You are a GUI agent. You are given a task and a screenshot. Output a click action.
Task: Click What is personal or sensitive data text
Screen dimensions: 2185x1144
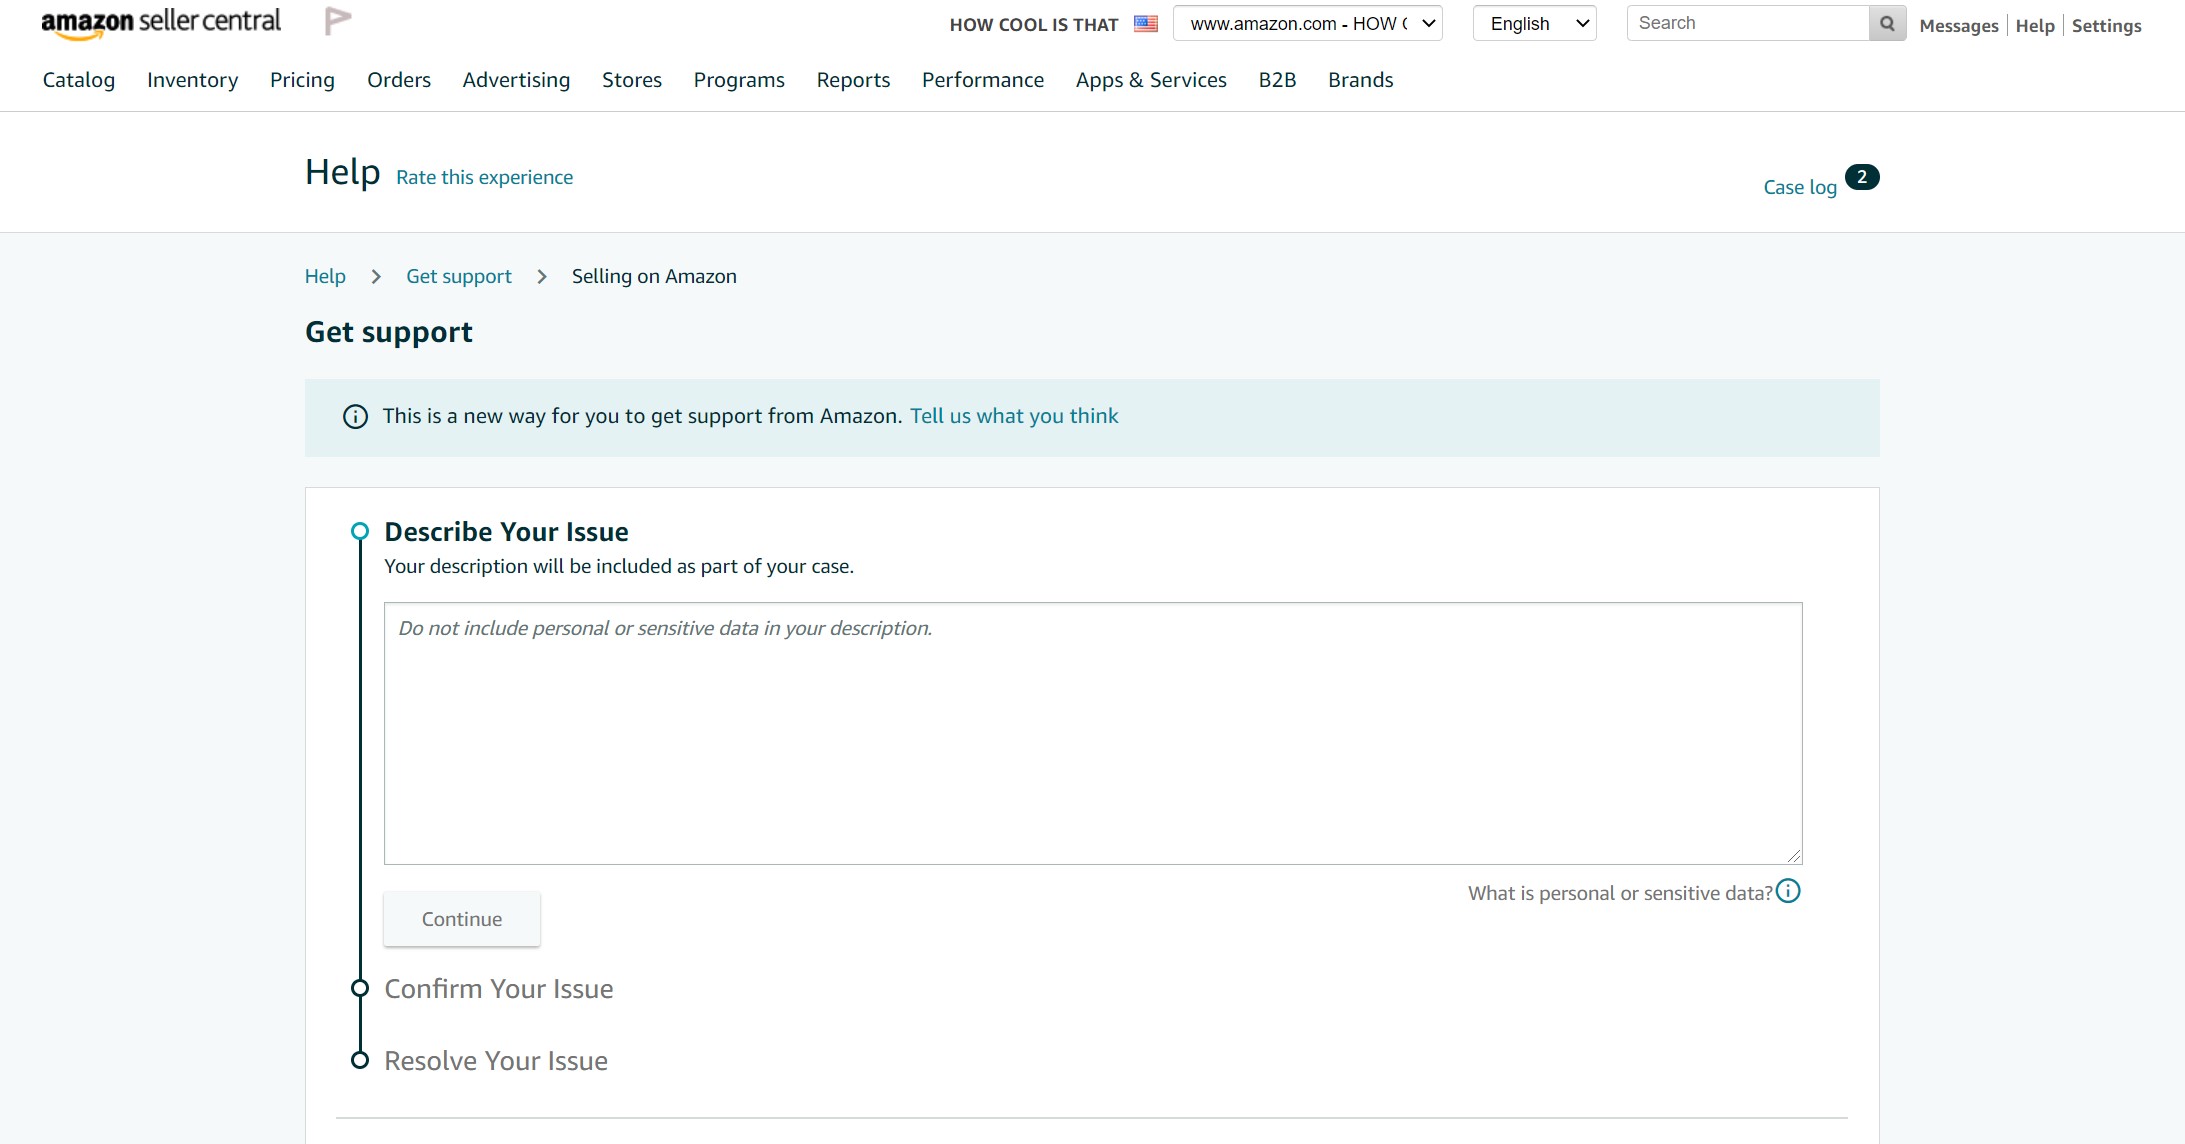(x=1620, y=893)
